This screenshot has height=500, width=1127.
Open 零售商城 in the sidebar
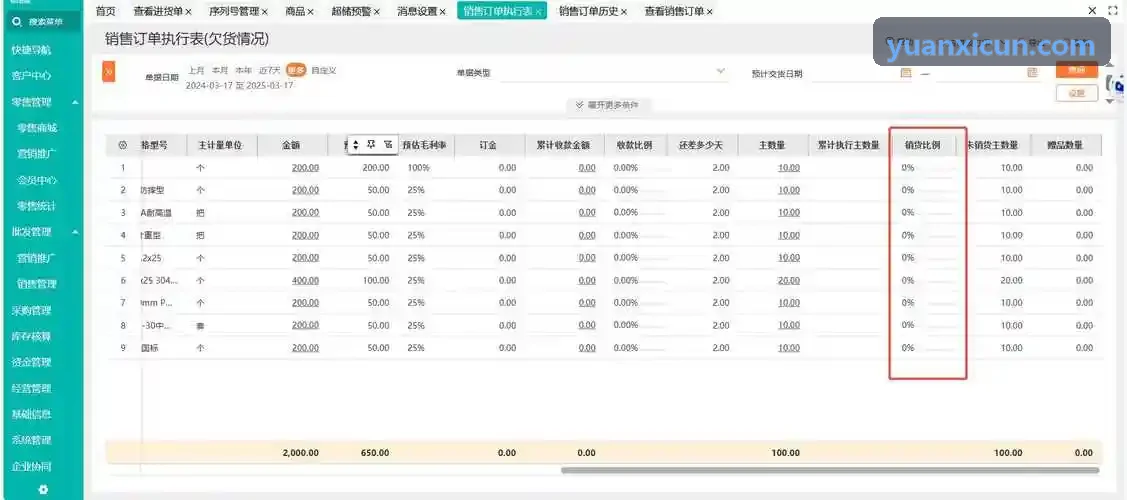[37, 128]
